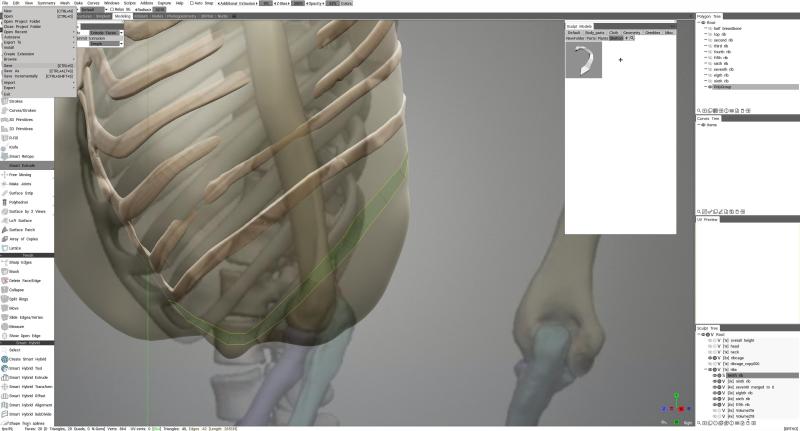This screenshot has height=431, width=800.
Task: Open the Export To submenu
Action: pos(38,42)
